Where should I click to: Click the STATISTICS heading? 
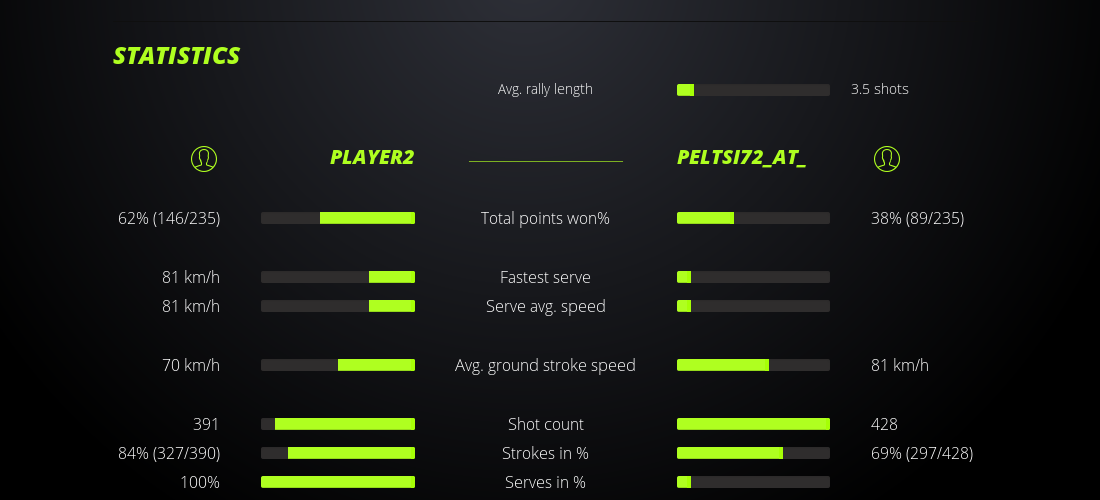point(176,56)
